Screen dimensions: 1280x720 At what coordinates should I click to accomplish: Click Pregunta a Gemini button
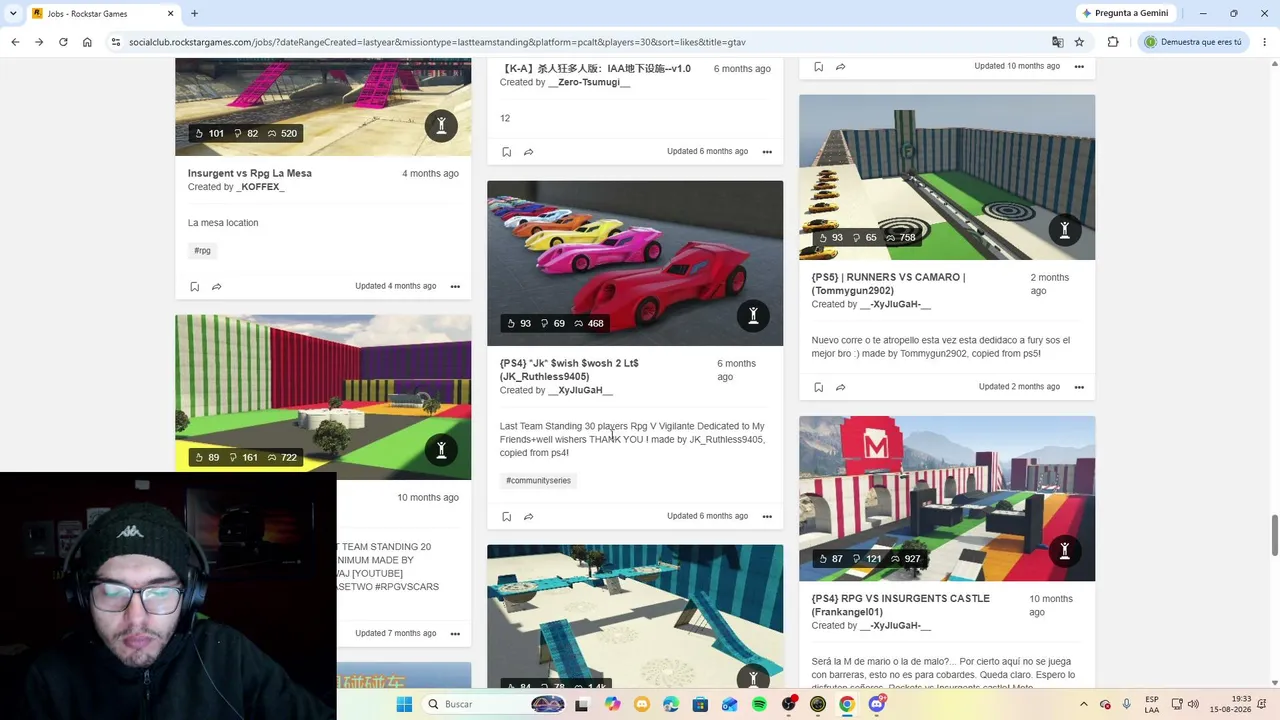point(1124,13)
